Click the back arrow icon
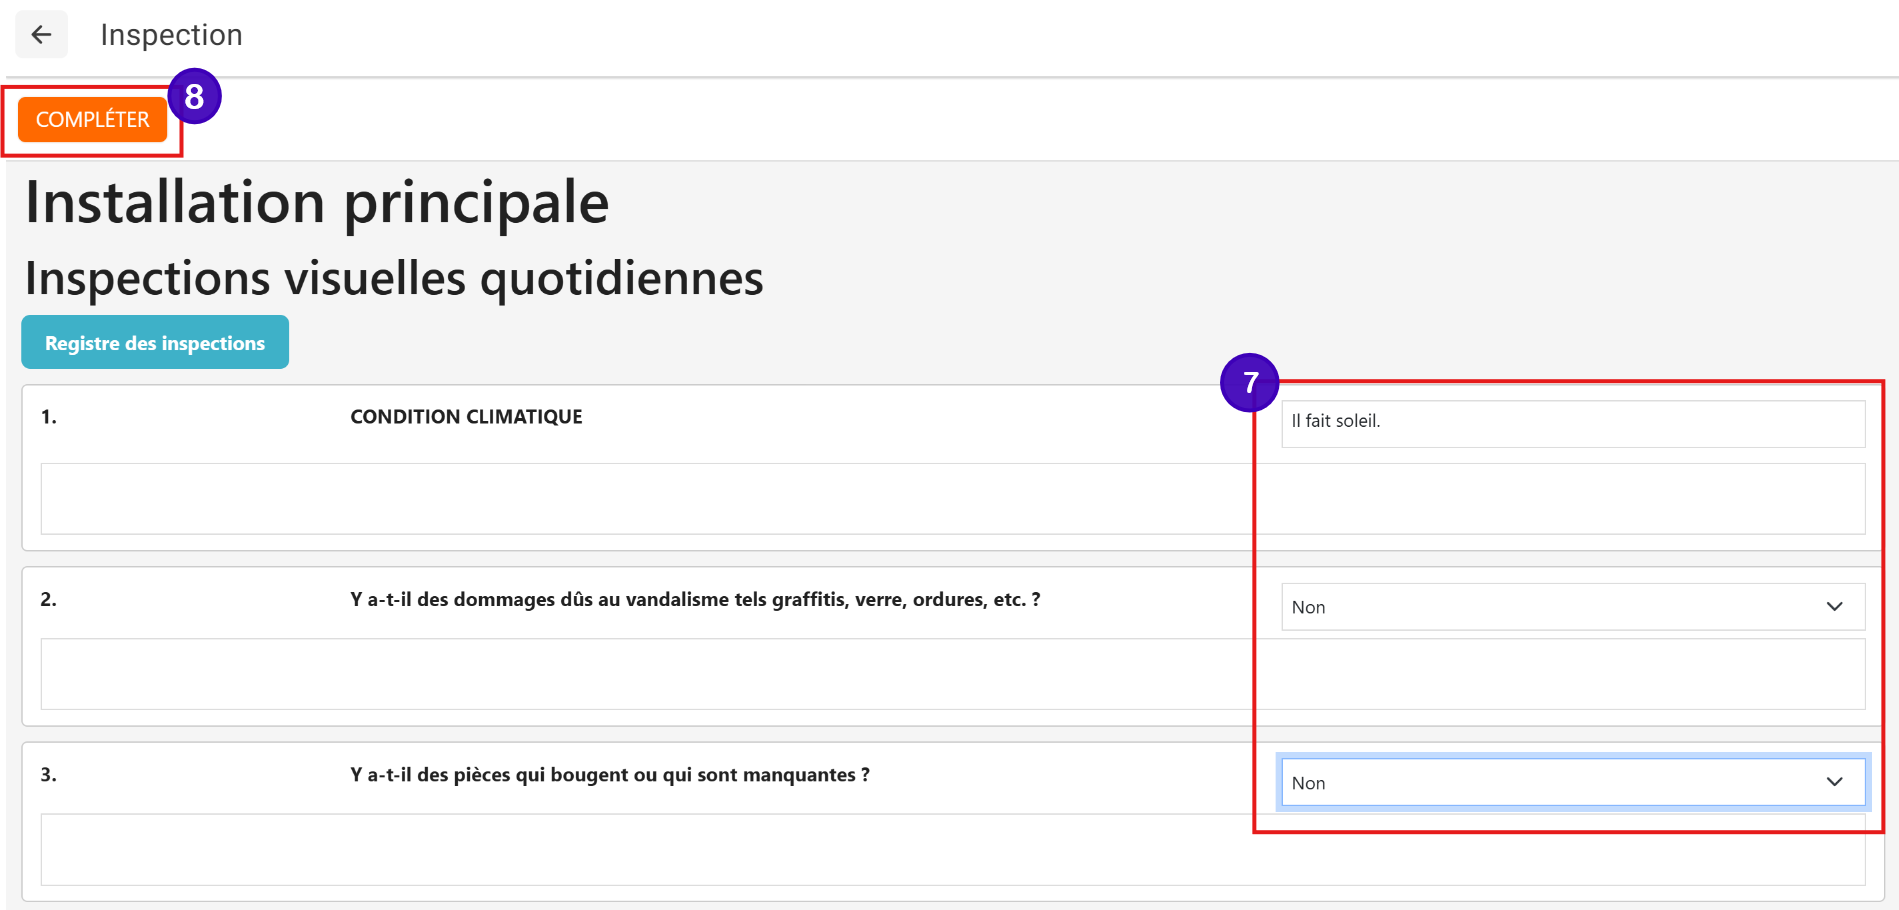This screenshot has width=1899, height=910. [41, 35]
